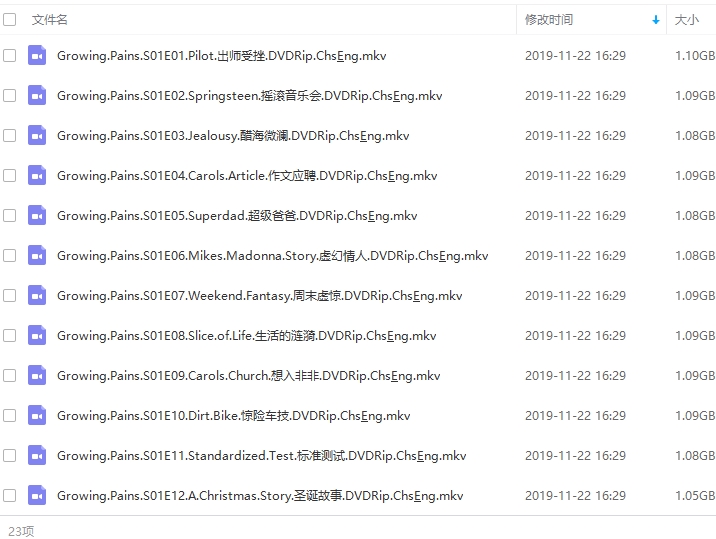Open Growing.Pains.S01E11.Standardized.Test.标准测试 file name

tap(261, 455)
